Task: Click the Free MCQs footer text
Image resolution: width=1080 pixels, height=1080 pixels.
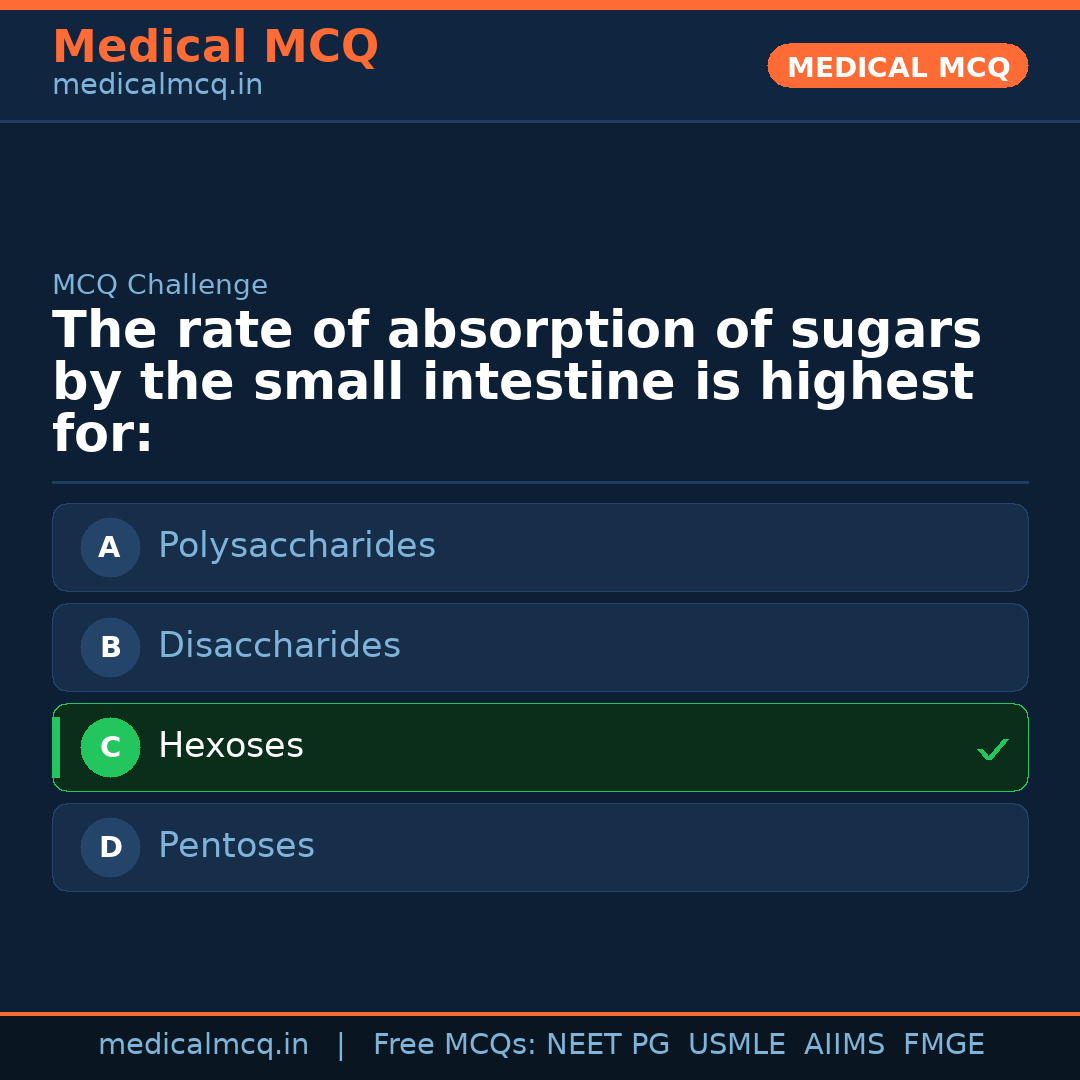Action: pyautogui.click(x=454, y=1045)
